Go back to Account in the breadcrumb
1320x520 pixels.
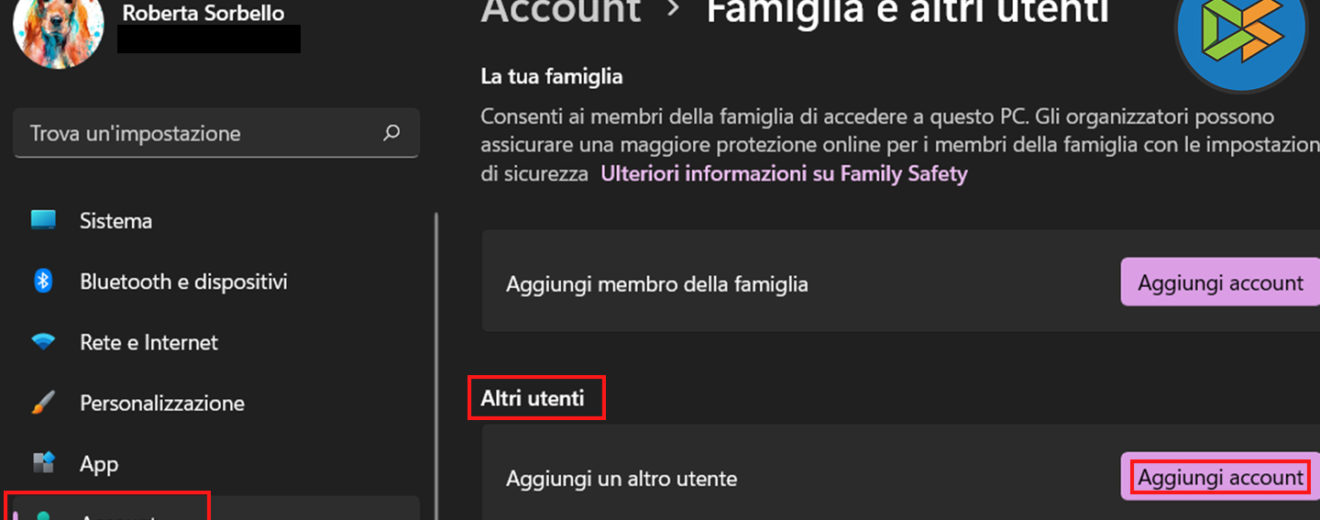click(x=560, y=11)
